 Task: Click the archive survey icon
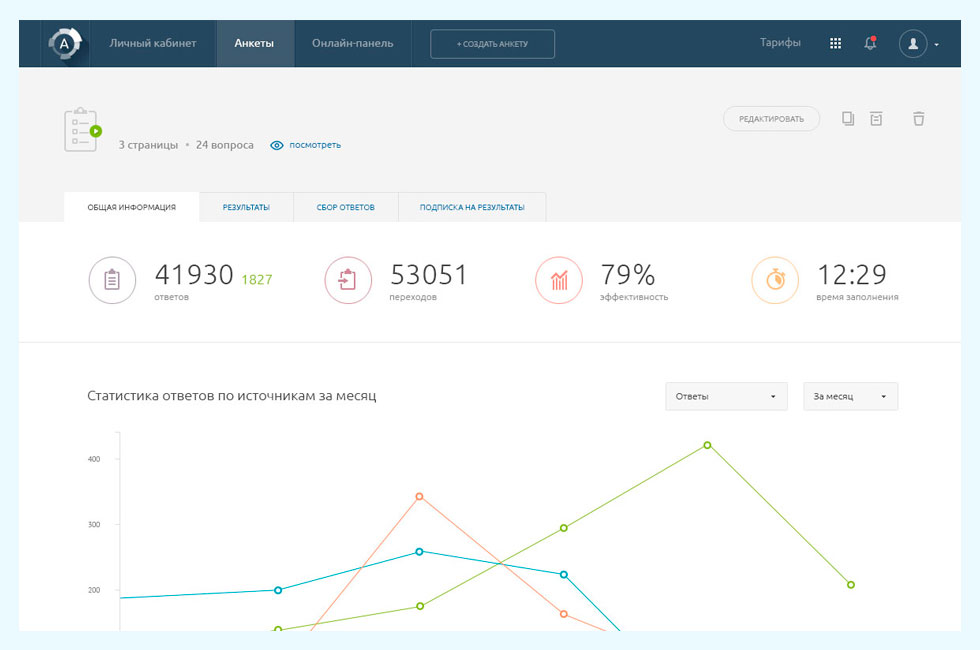coord(876,119)
